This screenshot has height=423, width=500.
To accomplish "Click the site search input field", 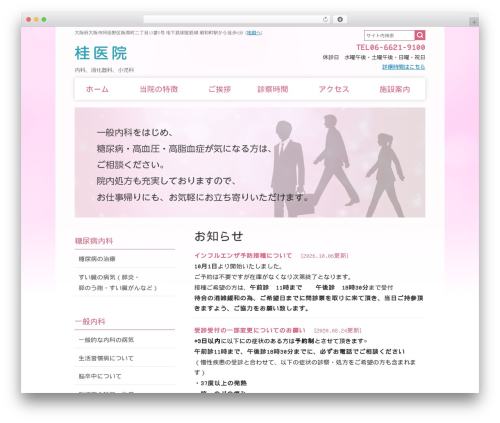I will 389,35.
